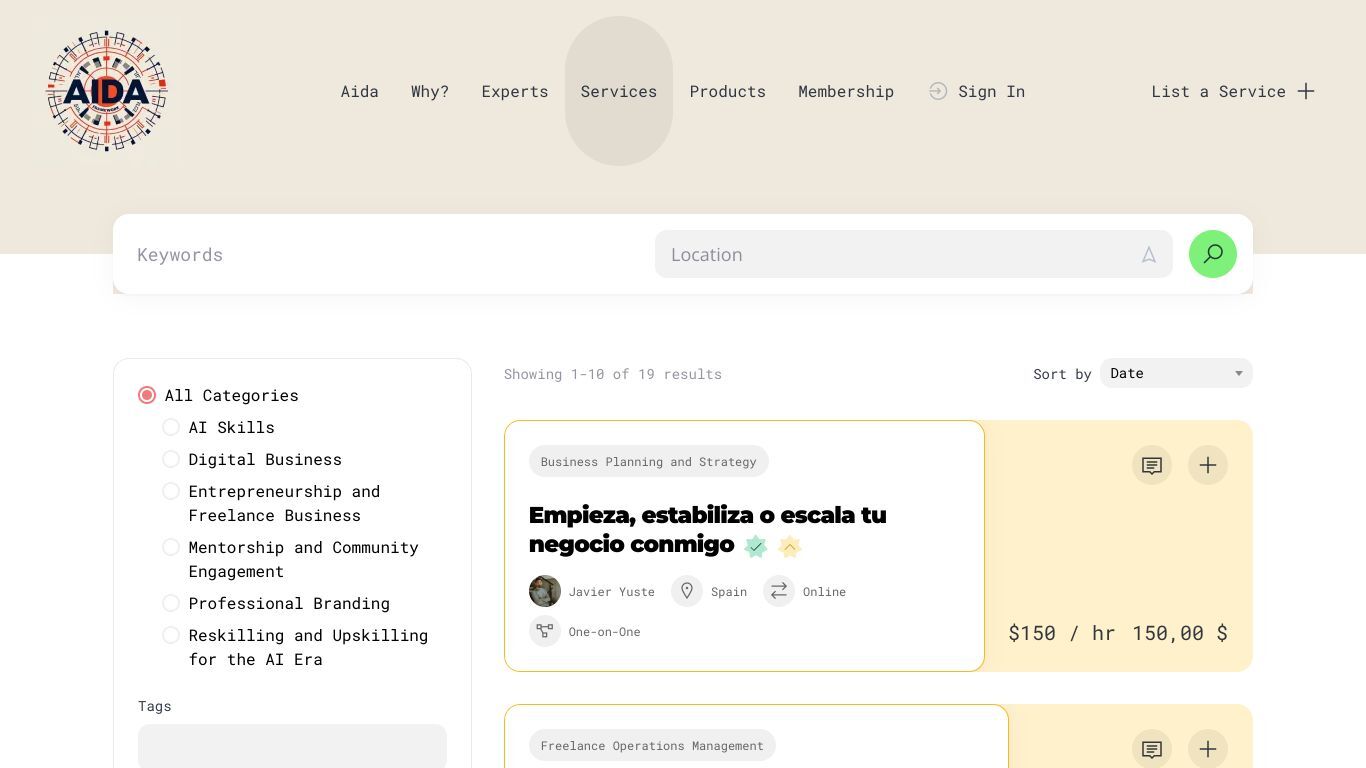Click Business Planning and Strategy tag

[x=649, y=461]
